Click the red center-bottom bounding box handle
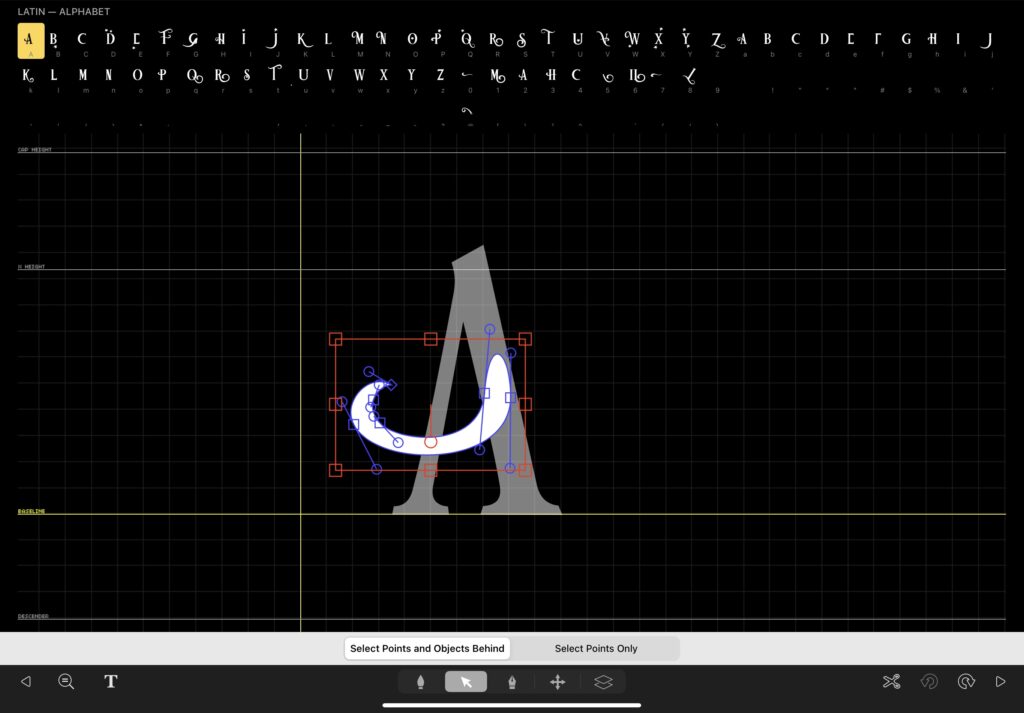The width and height of the screenshot is (1024, 713). click(431, 470)
